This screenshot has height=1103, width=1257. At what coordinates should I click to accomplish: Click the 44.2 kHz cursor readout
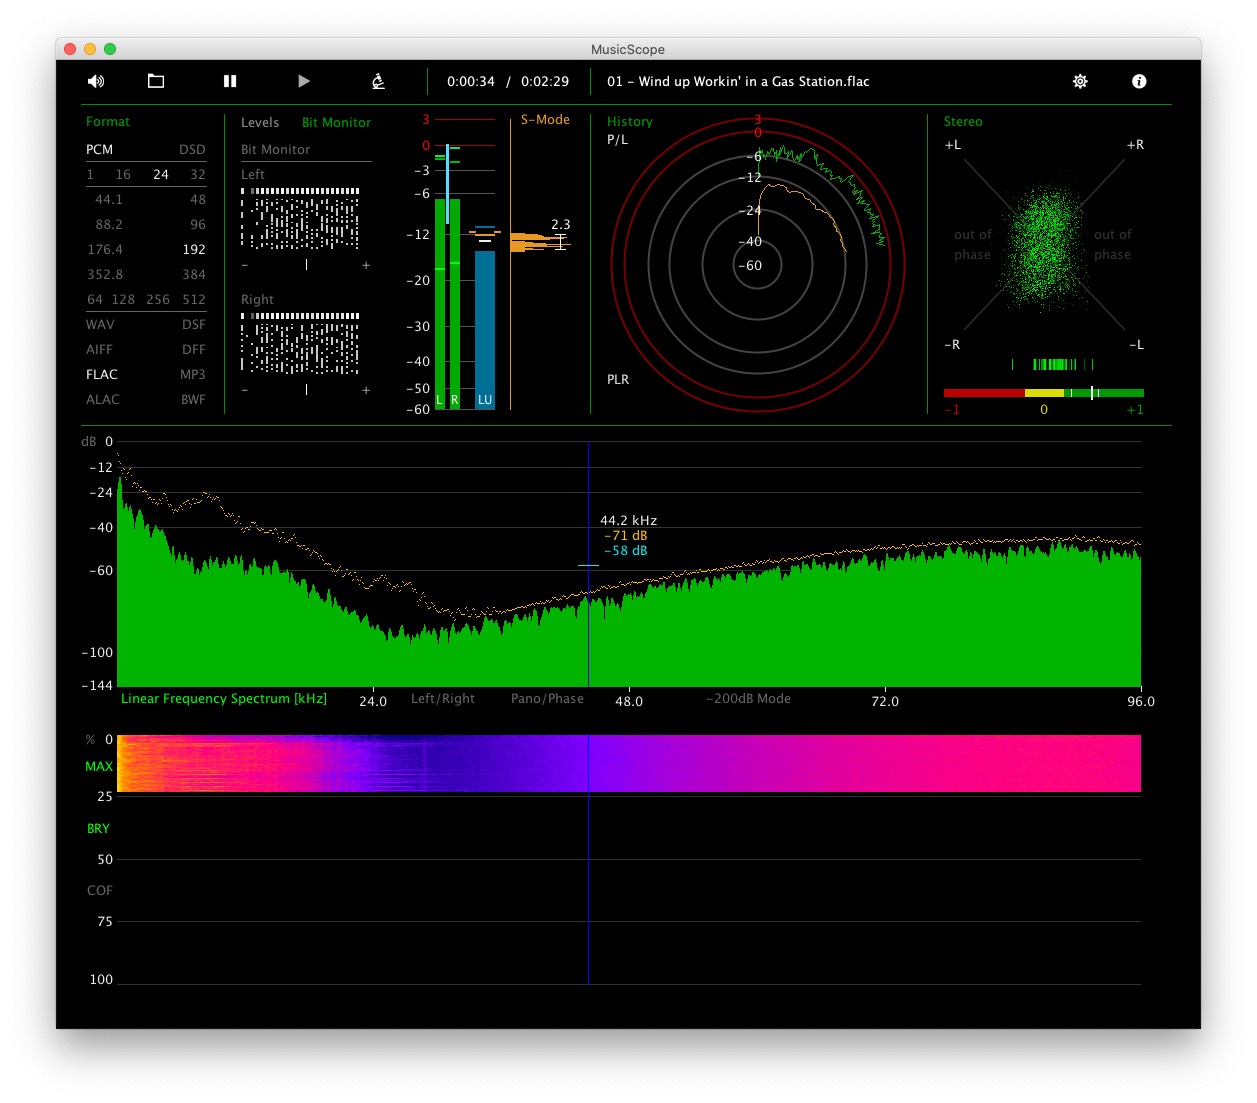click(x=628, y=520)
